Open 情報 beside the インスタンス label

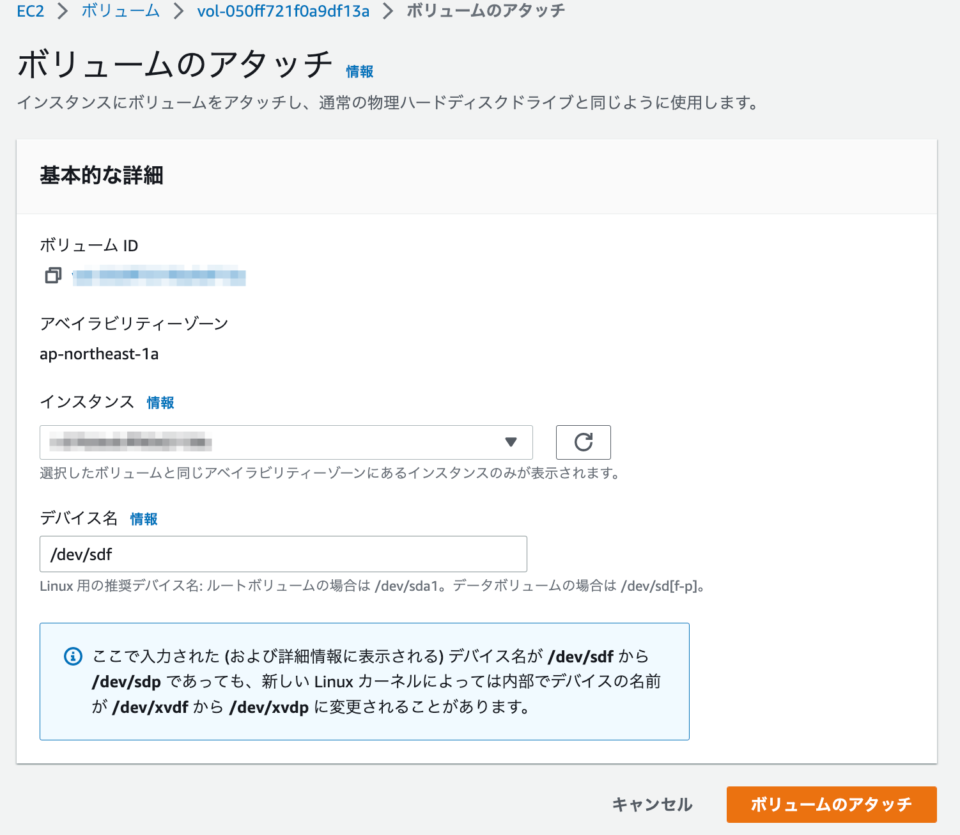[x=160, y=402]
